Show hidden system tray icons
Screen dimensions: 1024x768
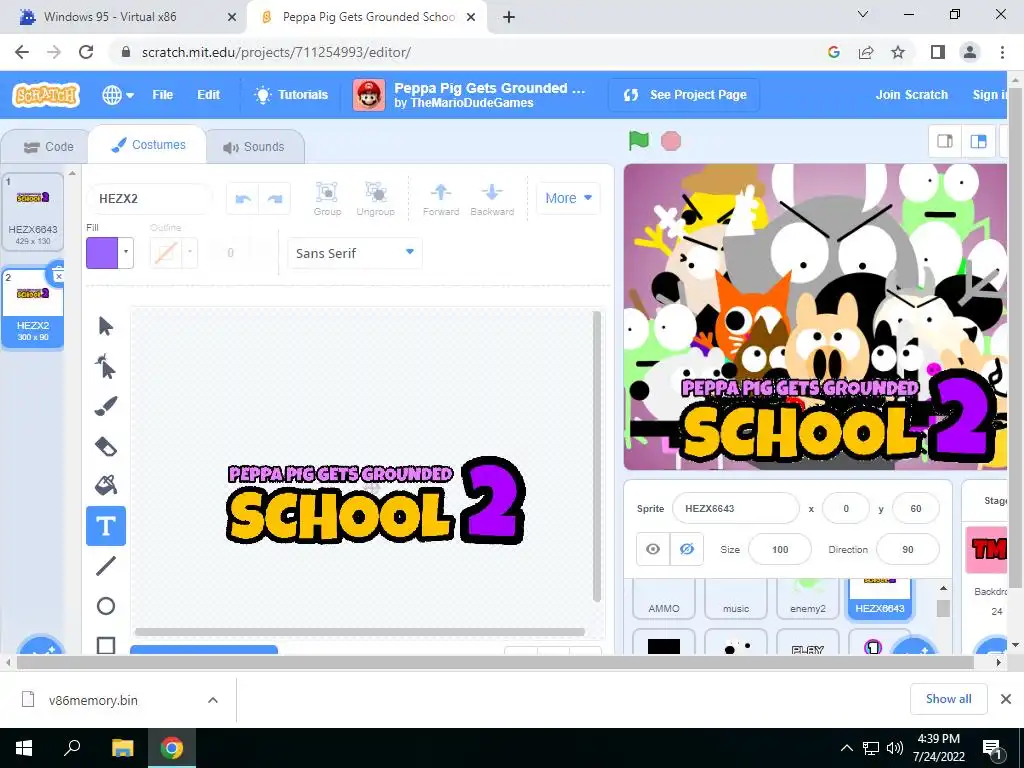pos(846,748)
